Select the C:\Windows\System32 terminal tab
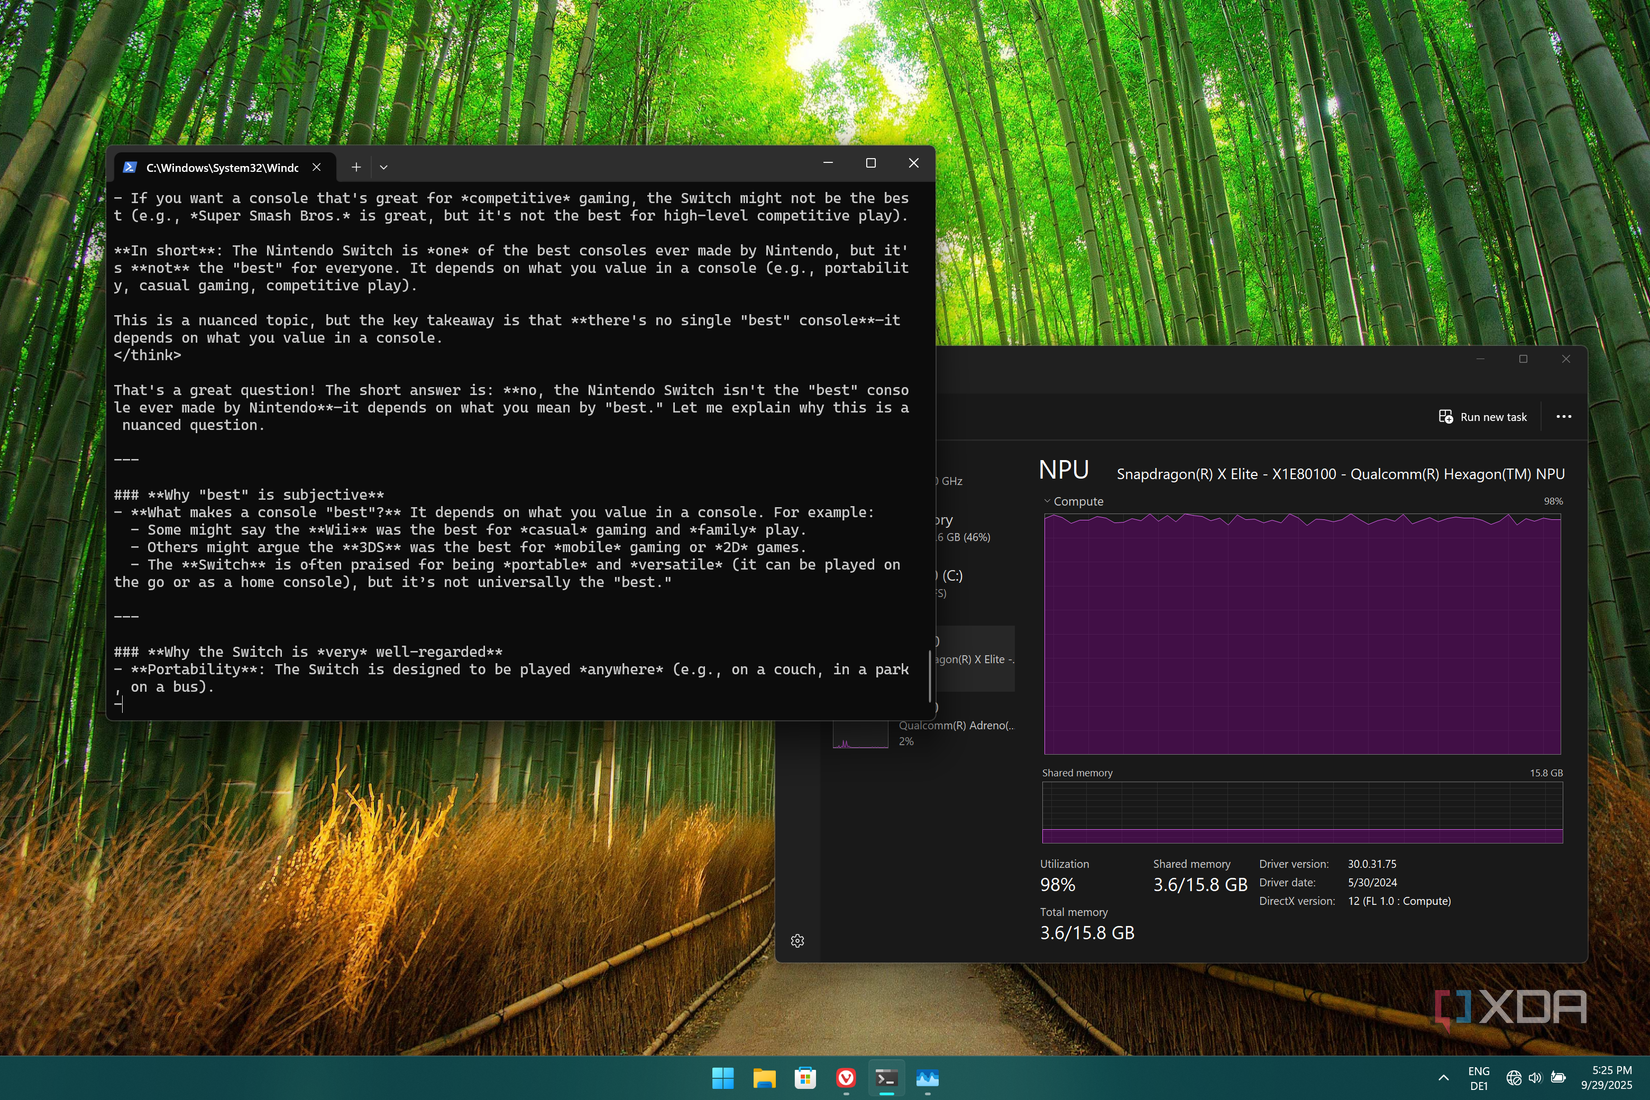This screenshot has width=1650, height=1100. point(220,167)
